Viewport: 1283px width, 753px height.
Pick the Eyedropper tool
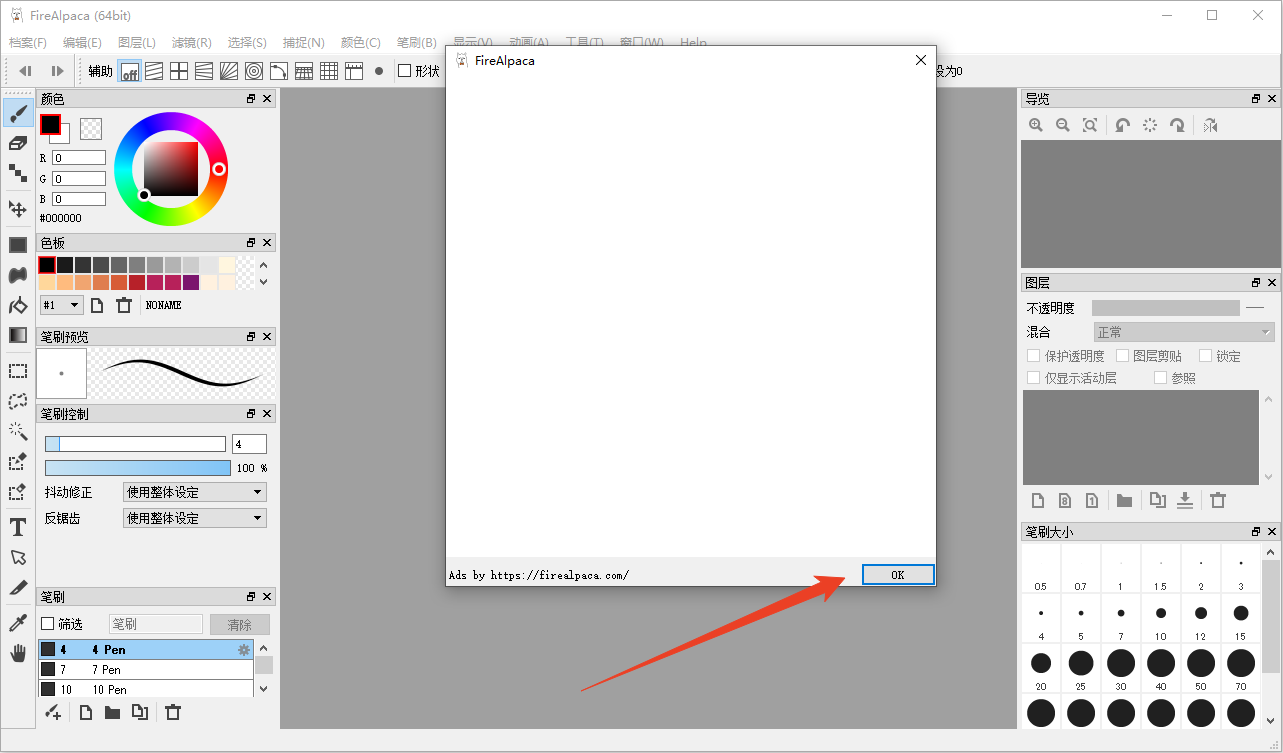point(18,623)
